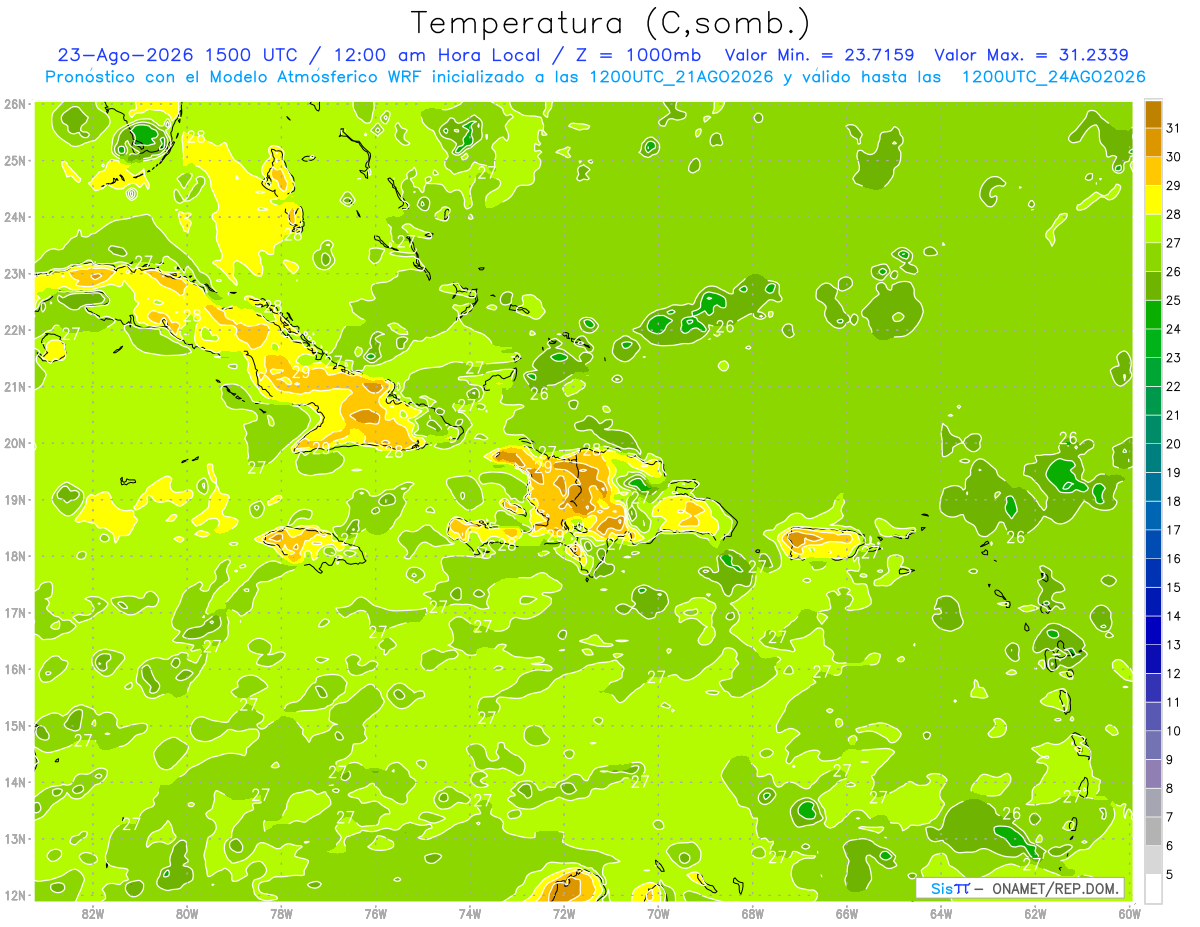This screenshot has height=927, width=1200.
Task: Click the latitude label '13N'
Action: coord(14,838)
